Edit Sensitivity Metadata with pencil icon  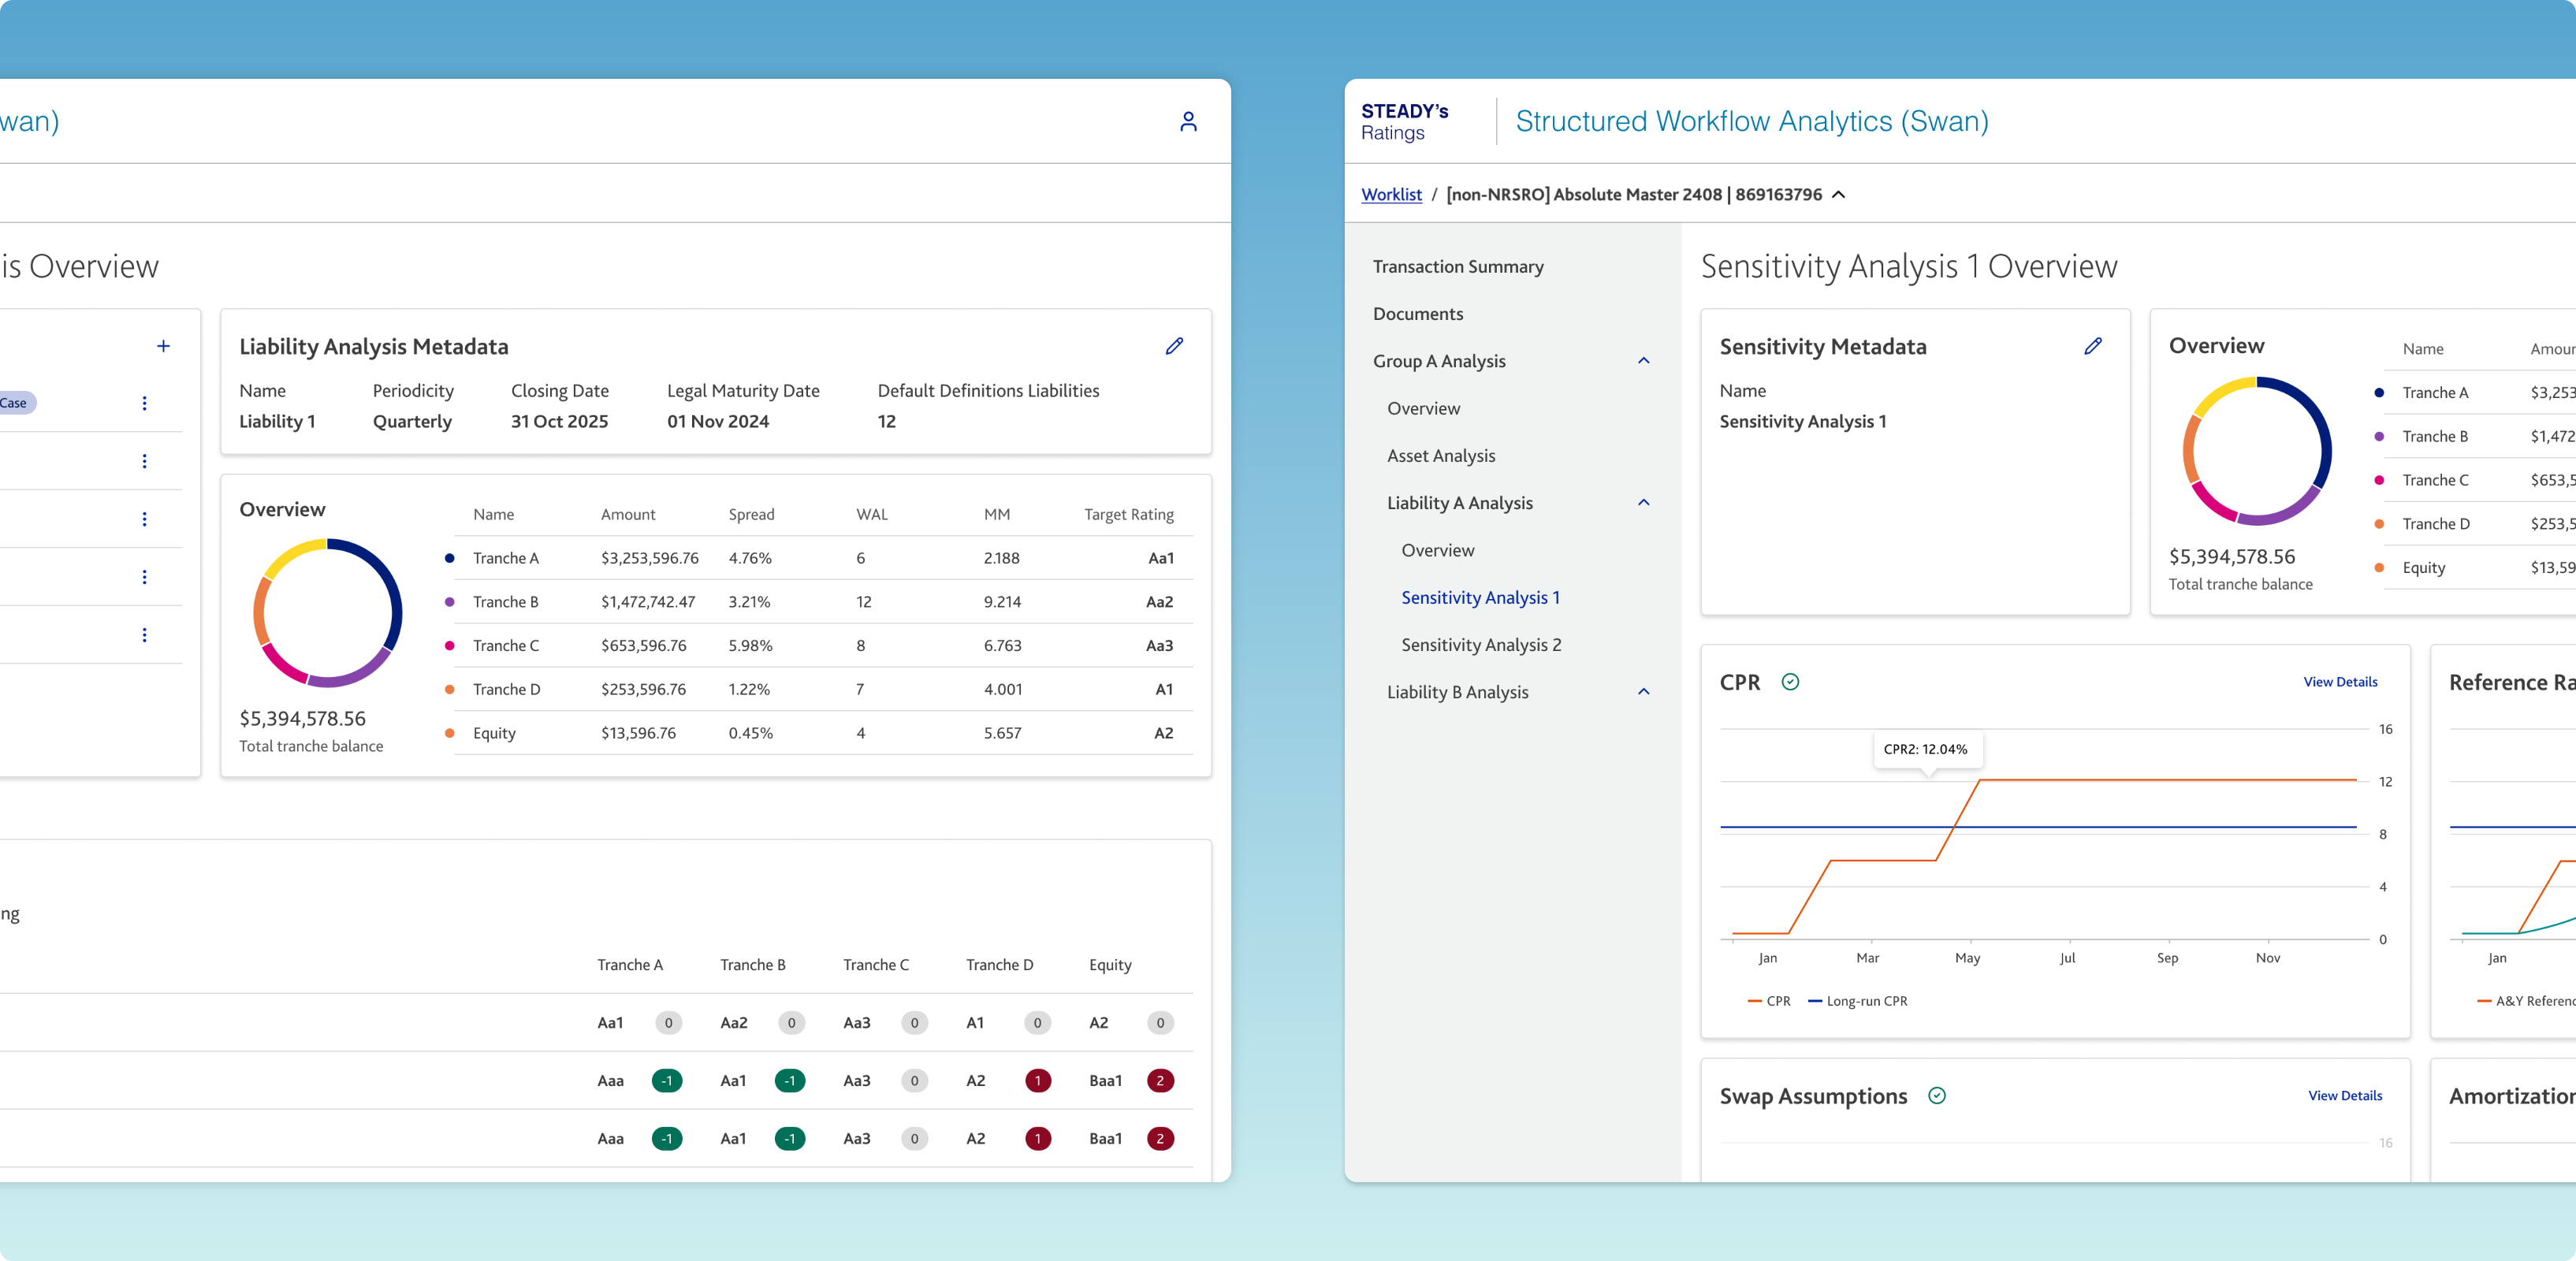point(2092,346)
